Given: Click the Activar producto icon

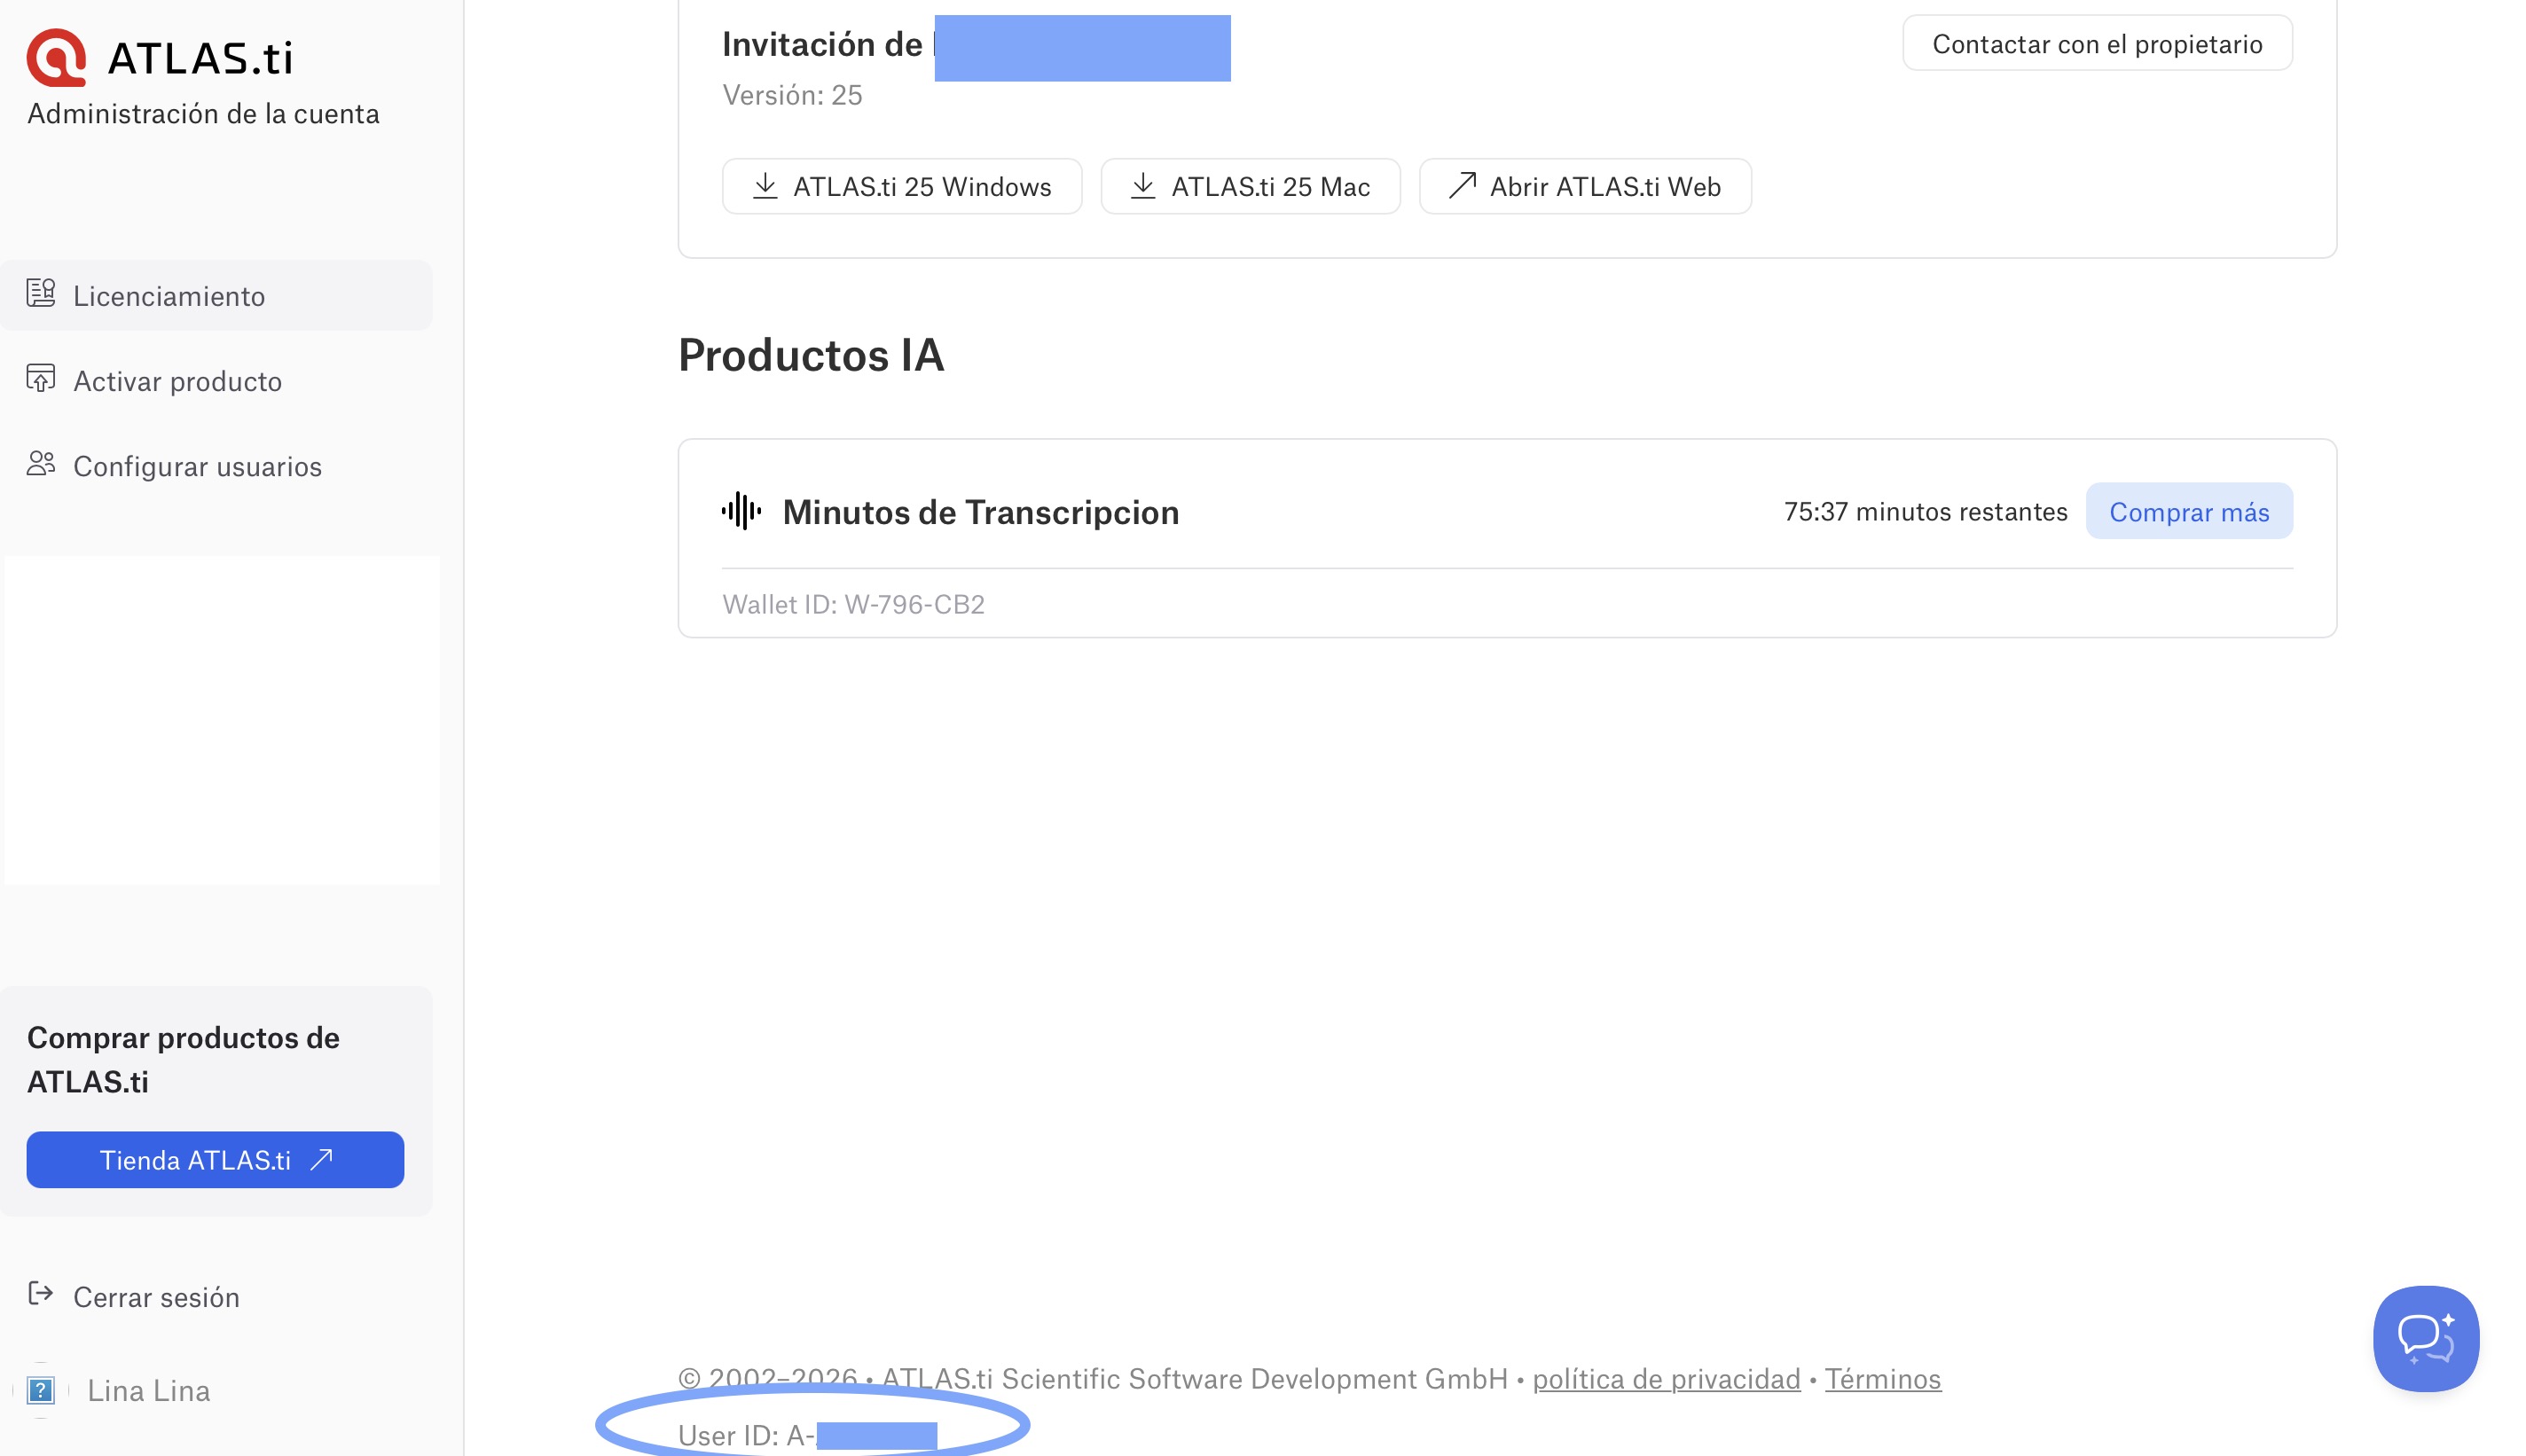Looking at the screenshot, I should (x=41, y=379).
